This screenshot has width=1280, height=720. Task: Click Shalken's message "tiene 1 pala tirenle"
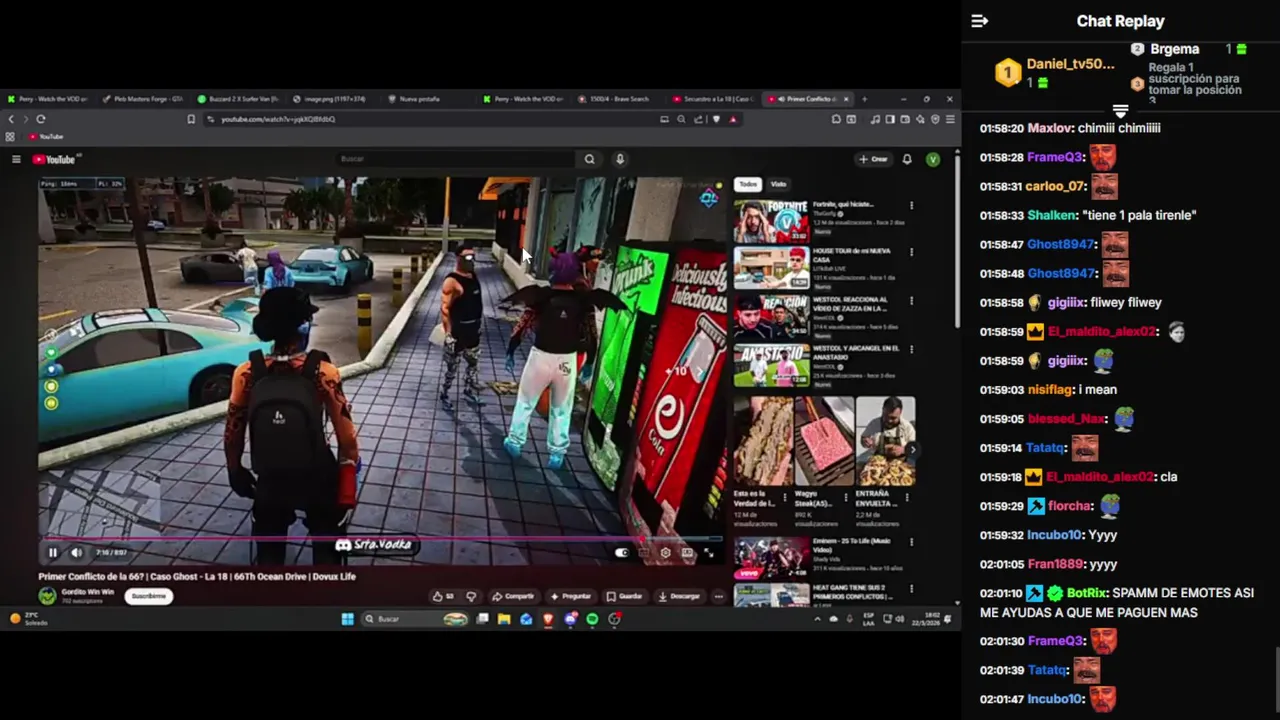point(1138,215)
